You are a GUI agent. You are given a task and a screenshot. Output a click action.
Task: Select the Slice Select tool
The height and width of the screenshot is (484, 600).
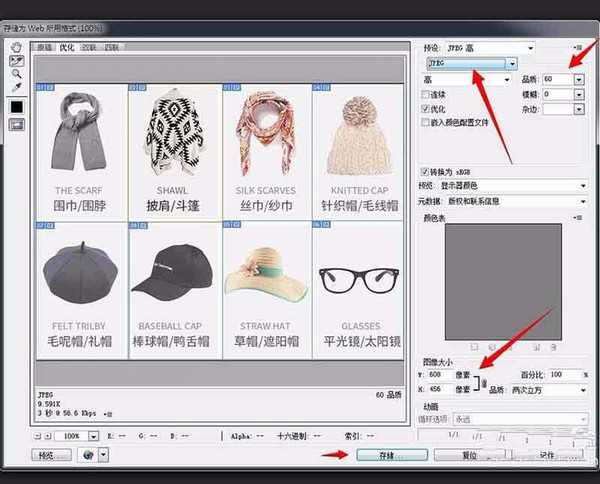(16, 60)
